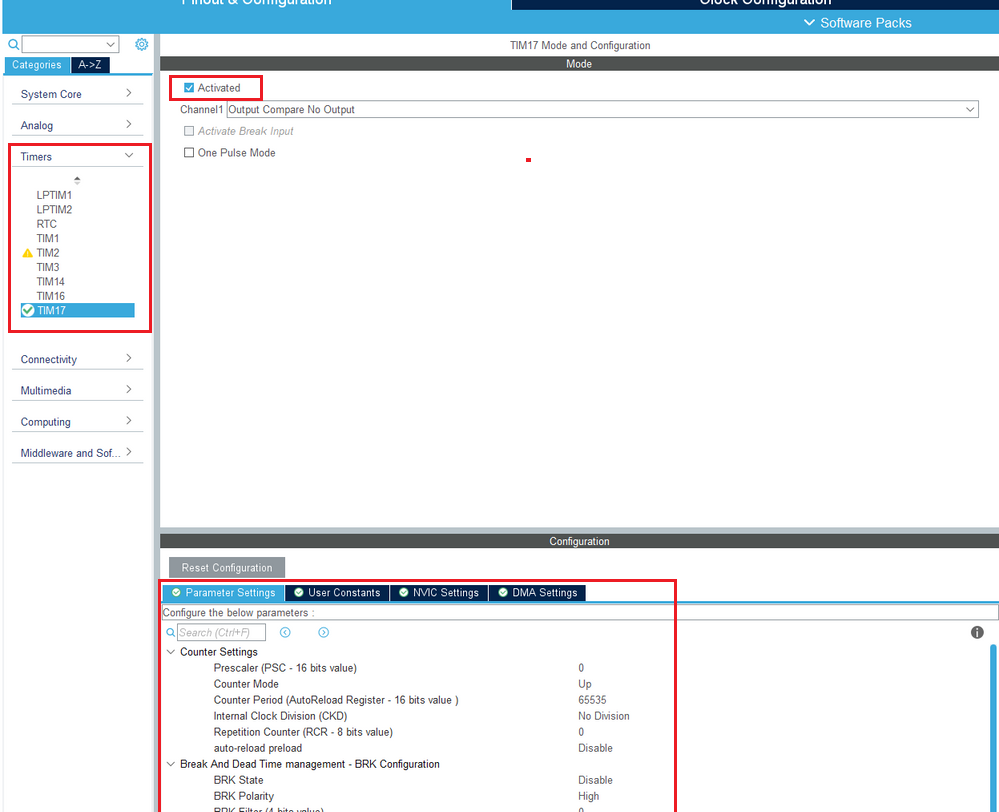Click the BRK Polarity value High

[589, 796]
